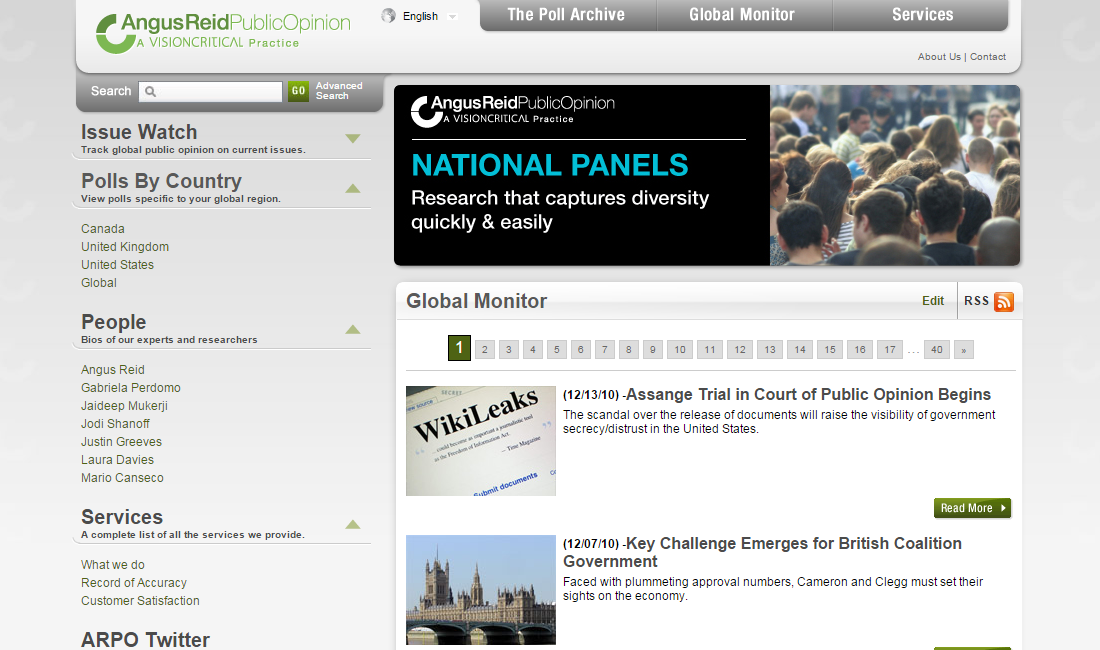Click the RSS text link

pyautogui.click(x=977, y=301)
